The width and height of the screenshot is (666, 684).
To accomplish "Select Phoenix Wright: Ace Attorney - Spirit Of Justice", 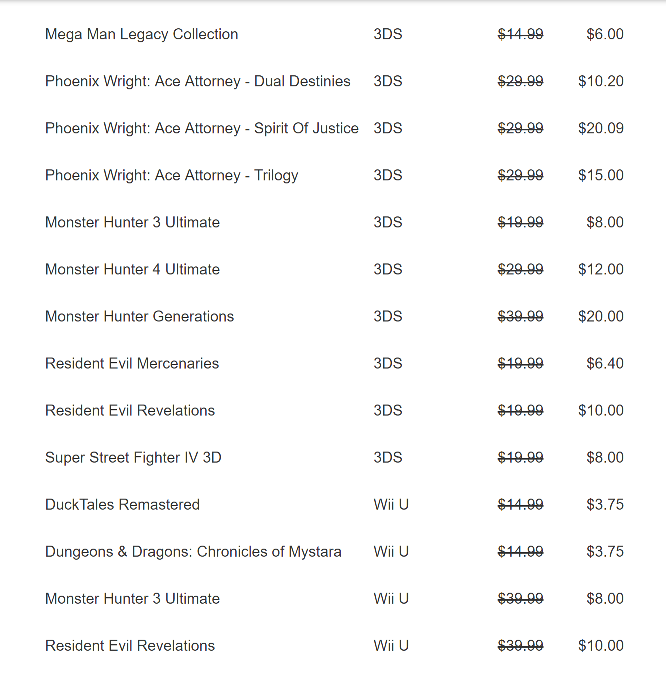I will coord(201,128).
